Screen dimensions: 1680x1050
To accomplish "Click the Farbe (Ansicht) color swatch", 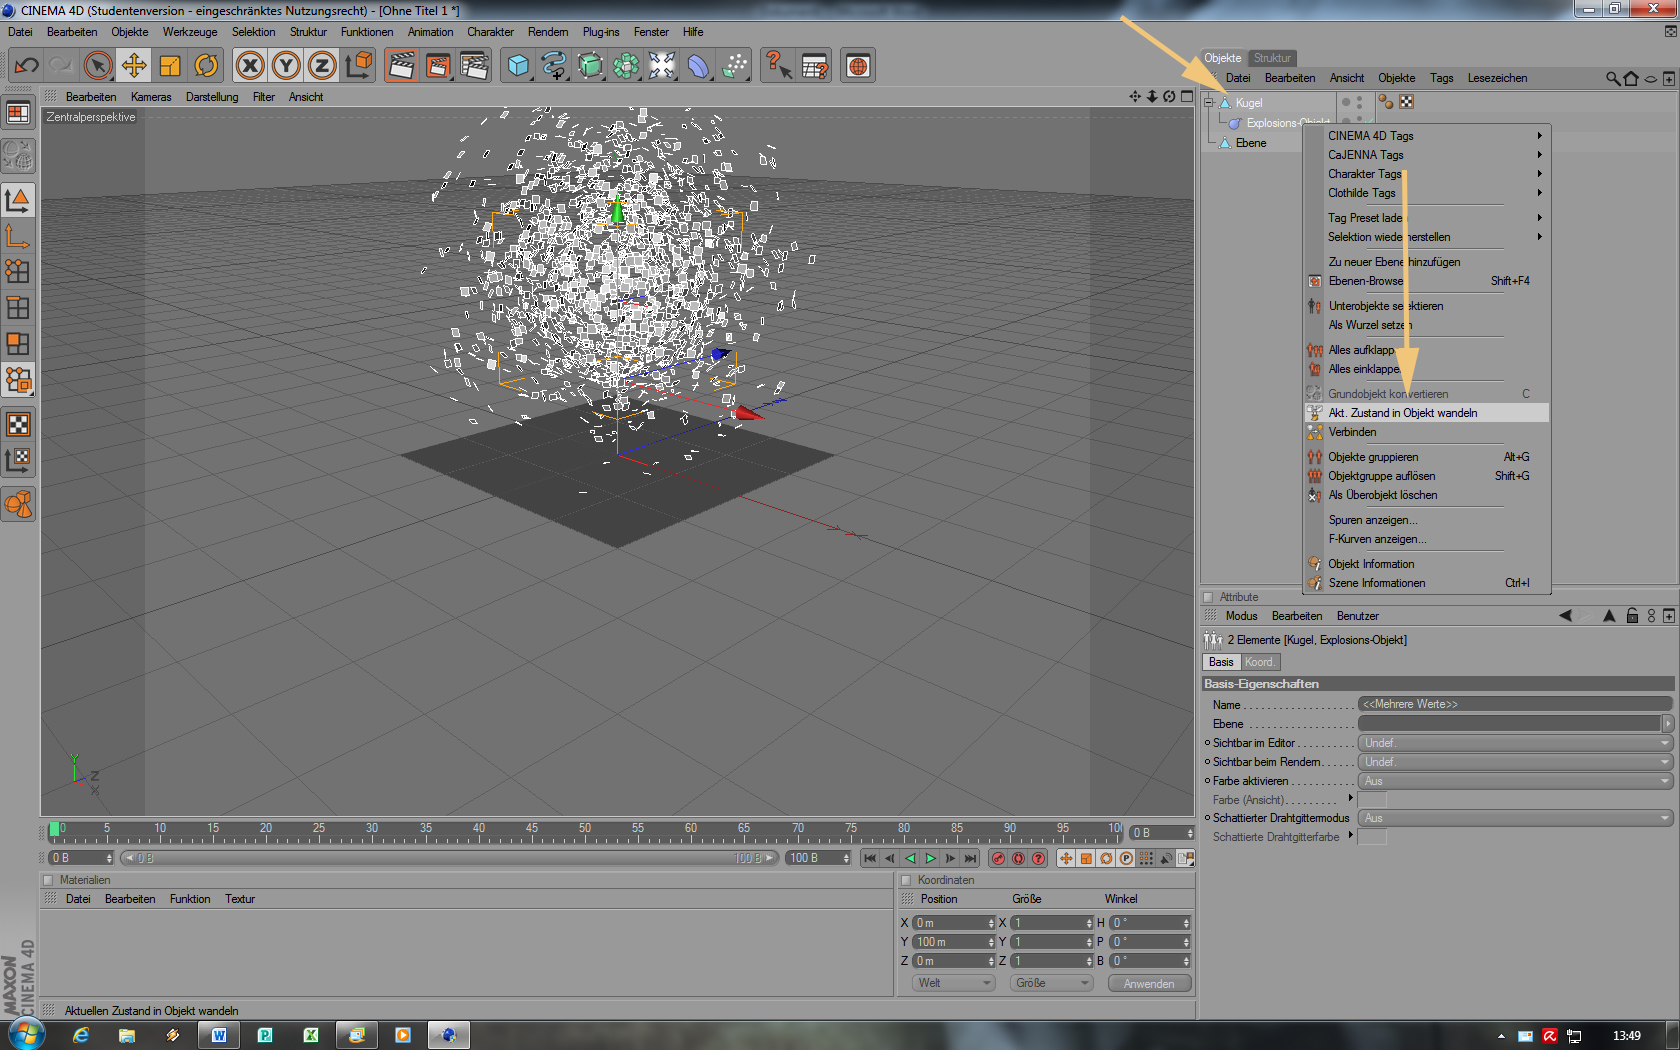I will [x=1372, y=800].
